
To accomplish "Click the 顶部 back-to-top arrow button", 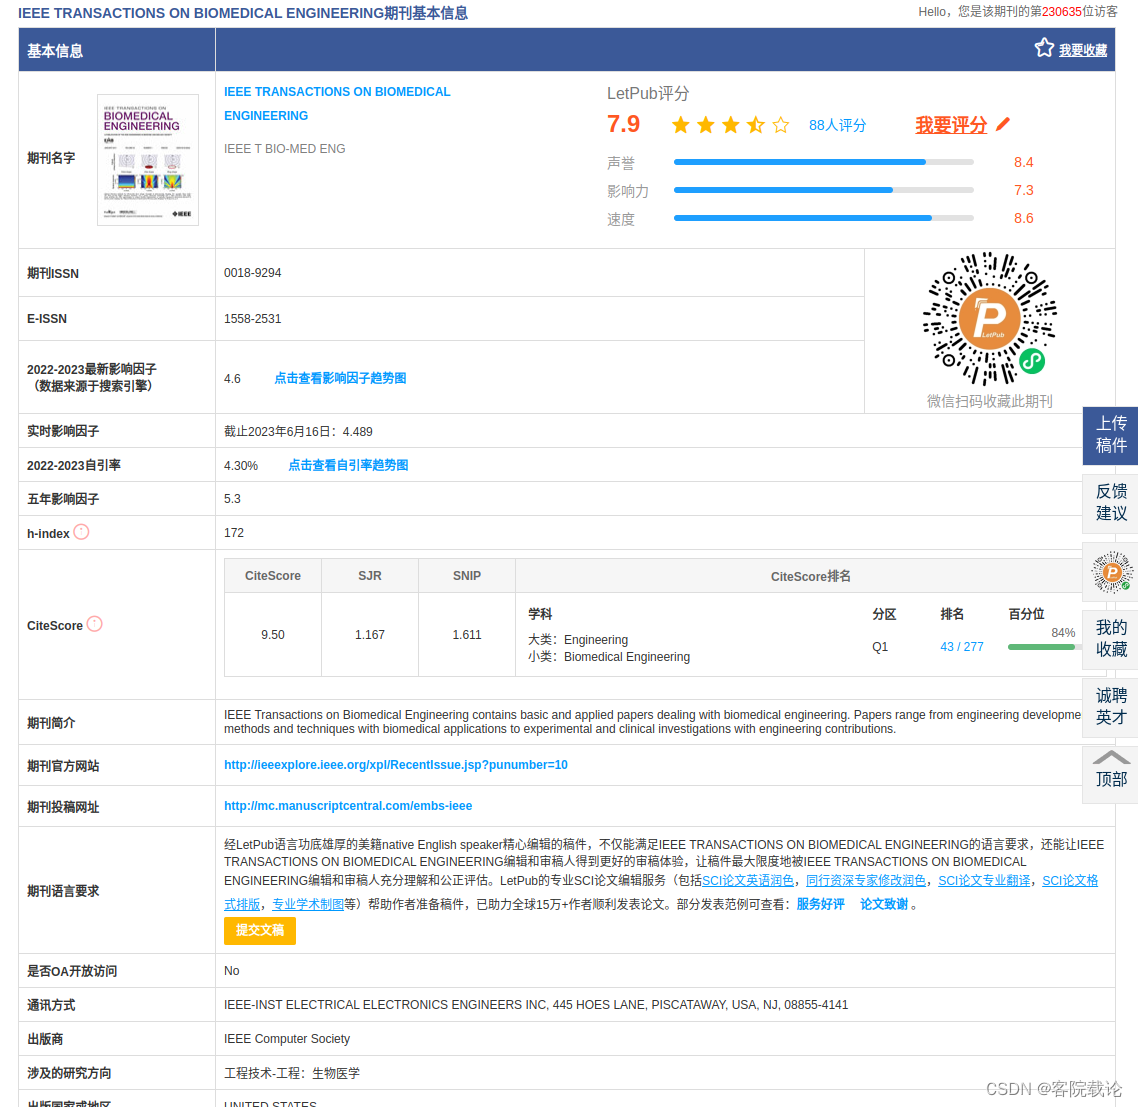I will (1110, 774).
